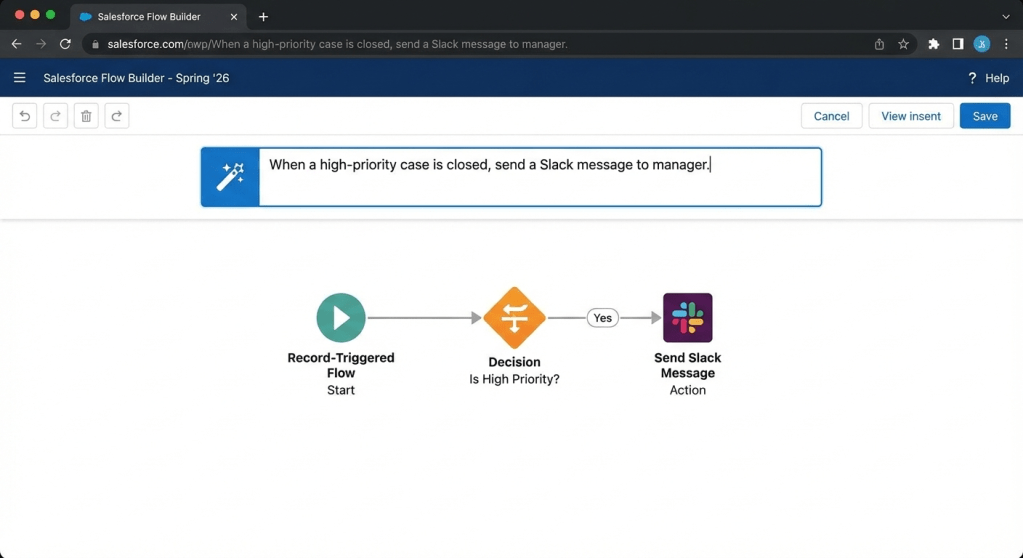The height and width of the screenshot is (558, 1023).
Task: Select the Record-Triggered Flow start node
Action: click(341, 318)
